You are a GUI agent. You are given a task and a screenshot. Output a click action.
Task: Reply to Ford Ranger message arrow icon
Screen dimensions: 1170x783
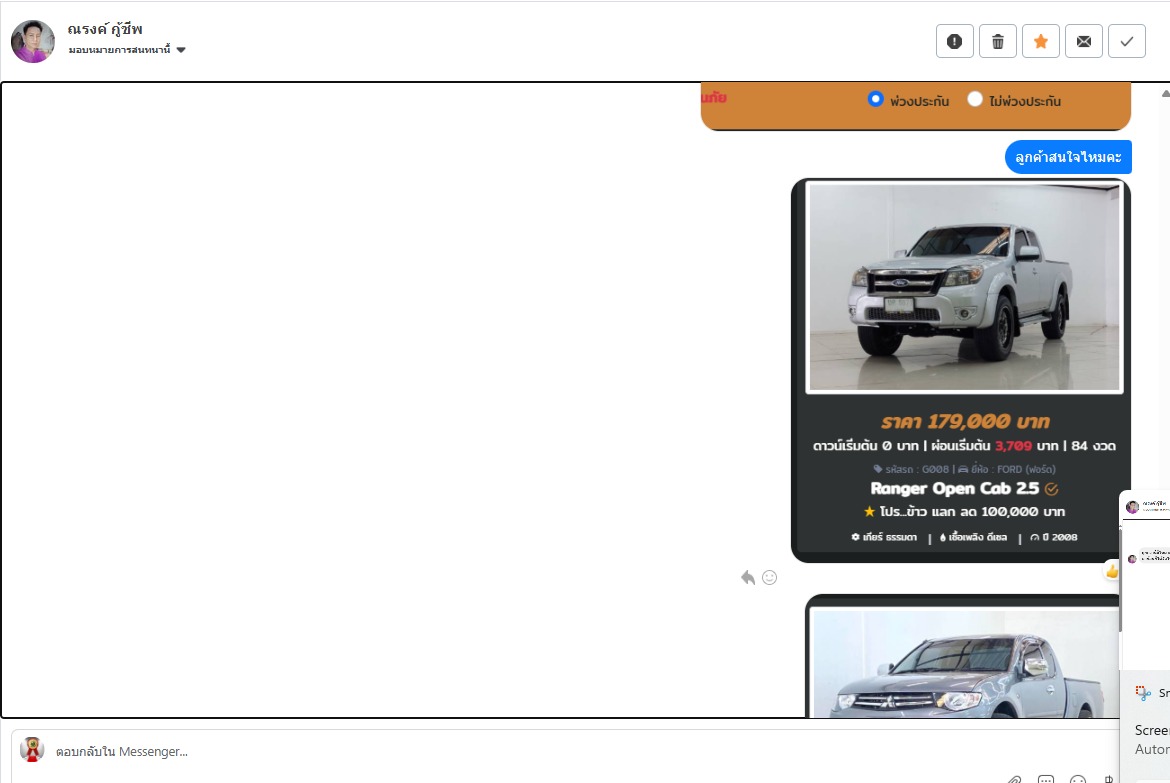[x=748, y=577]
